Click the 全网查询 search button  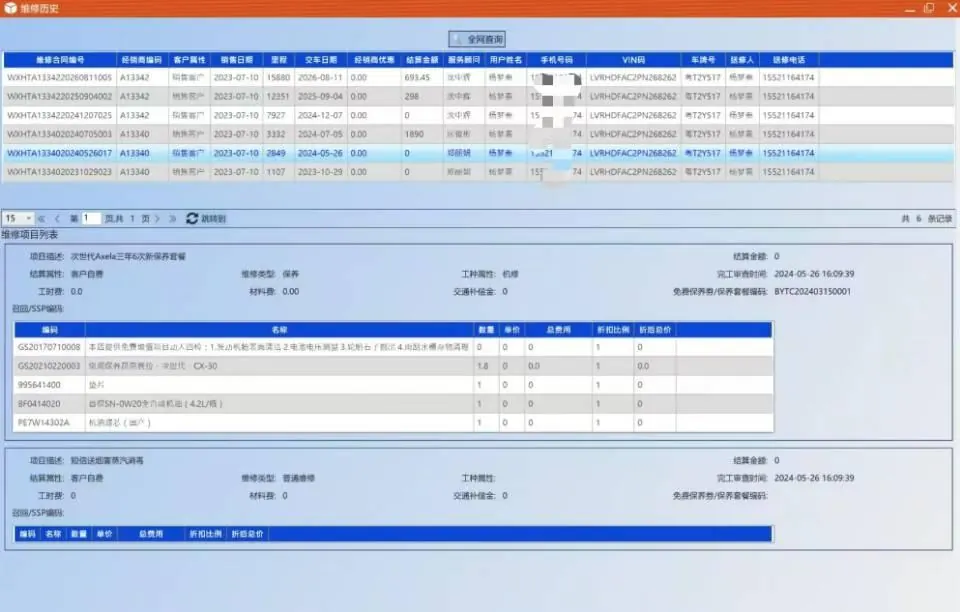477,39
